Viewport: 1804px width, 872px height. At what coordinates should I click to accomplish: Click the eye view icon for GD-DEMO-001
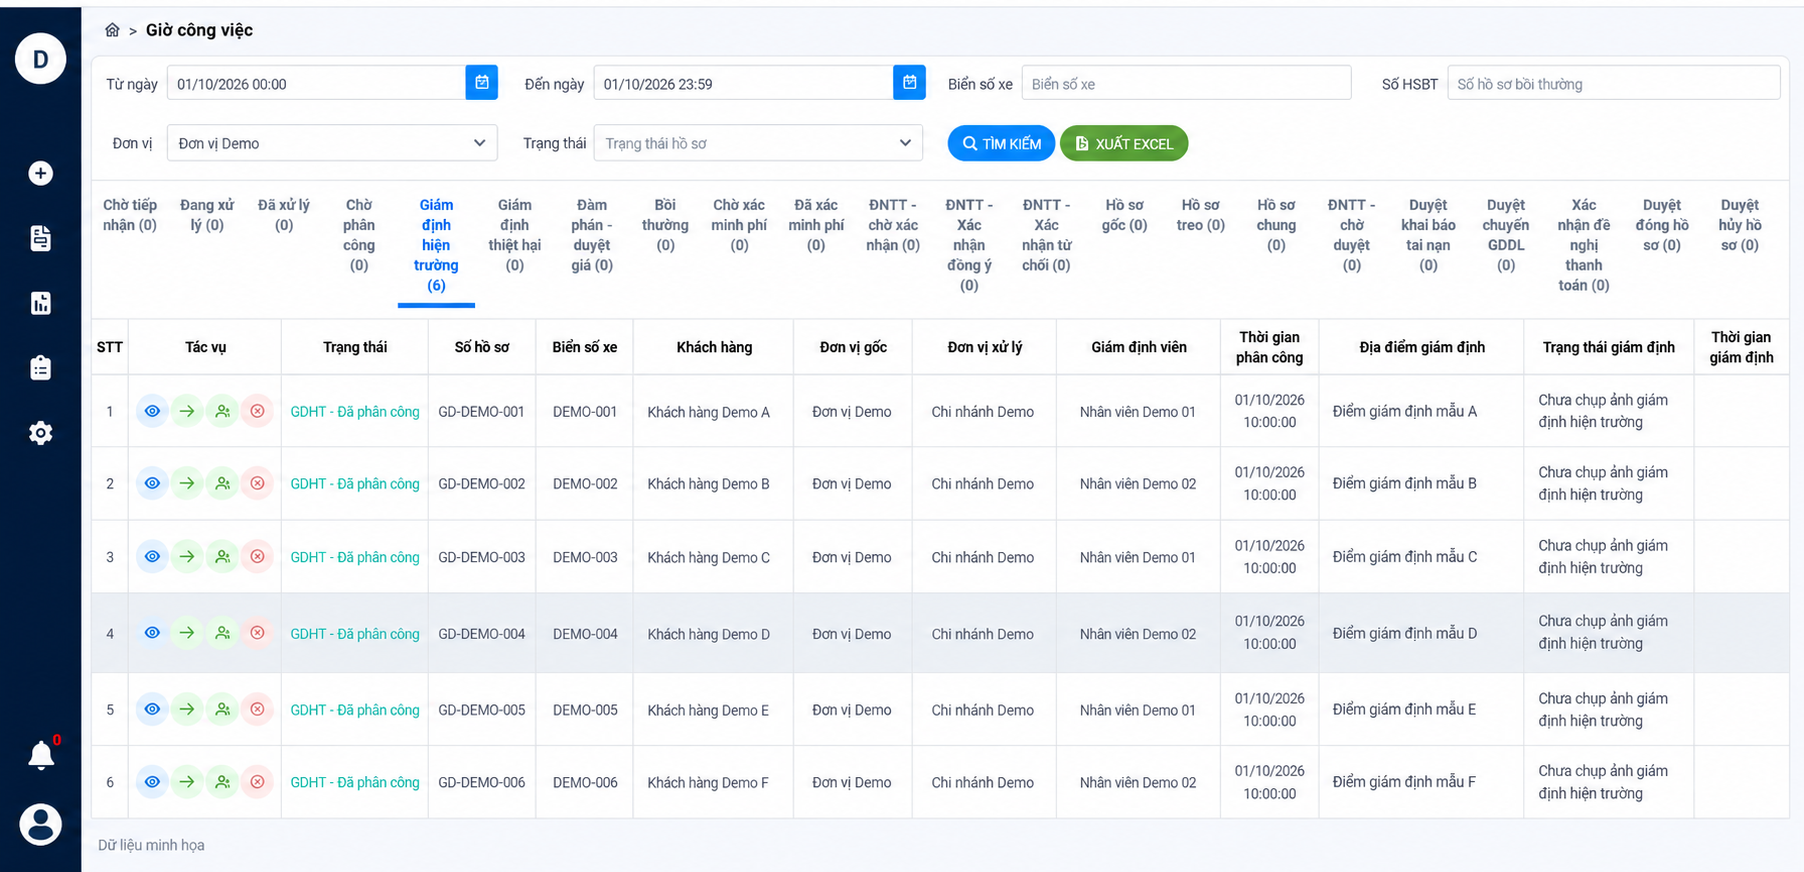pos(152,411)
